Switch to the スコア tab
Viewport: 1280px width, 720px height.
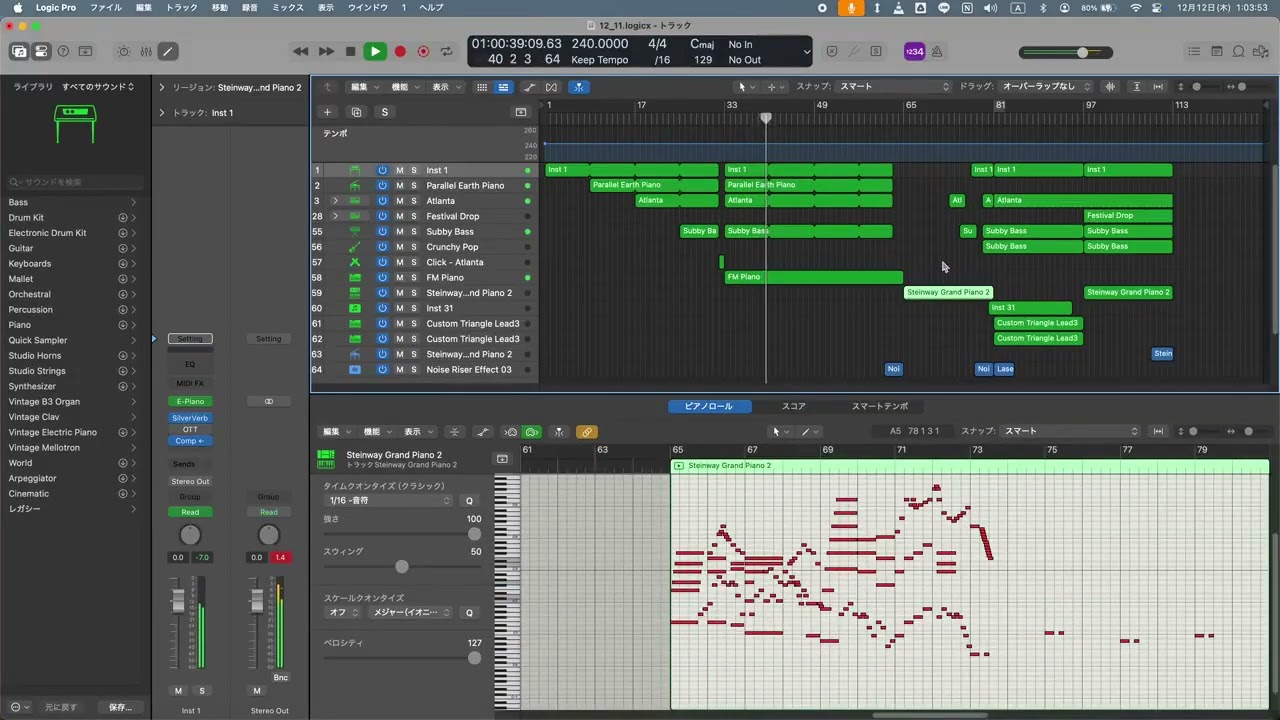tap(793, 406)
